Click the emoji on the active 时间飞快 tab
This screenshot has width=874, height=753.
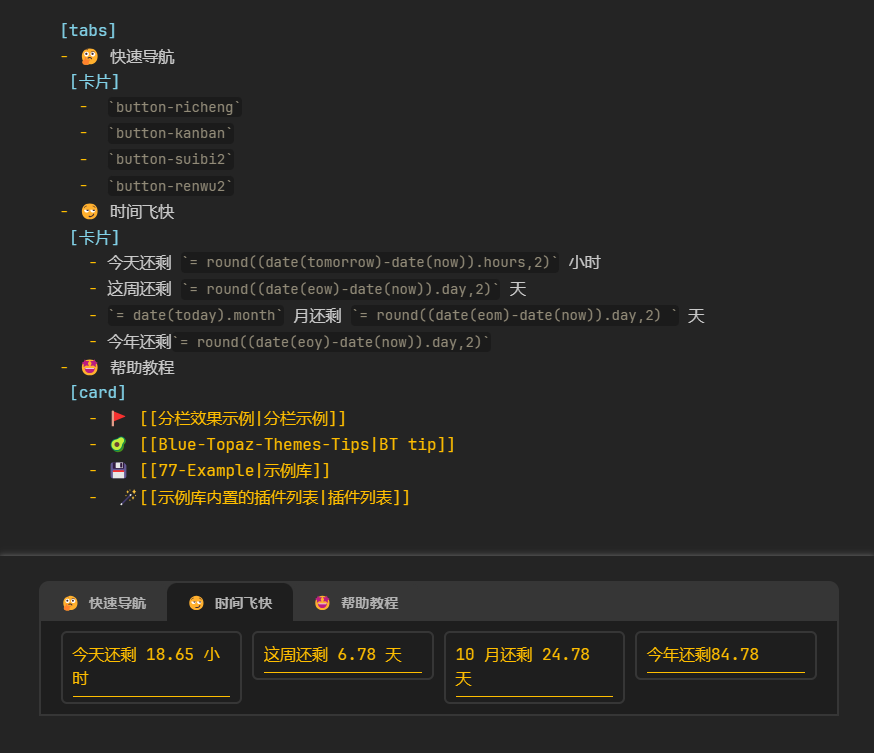point(196,603)
